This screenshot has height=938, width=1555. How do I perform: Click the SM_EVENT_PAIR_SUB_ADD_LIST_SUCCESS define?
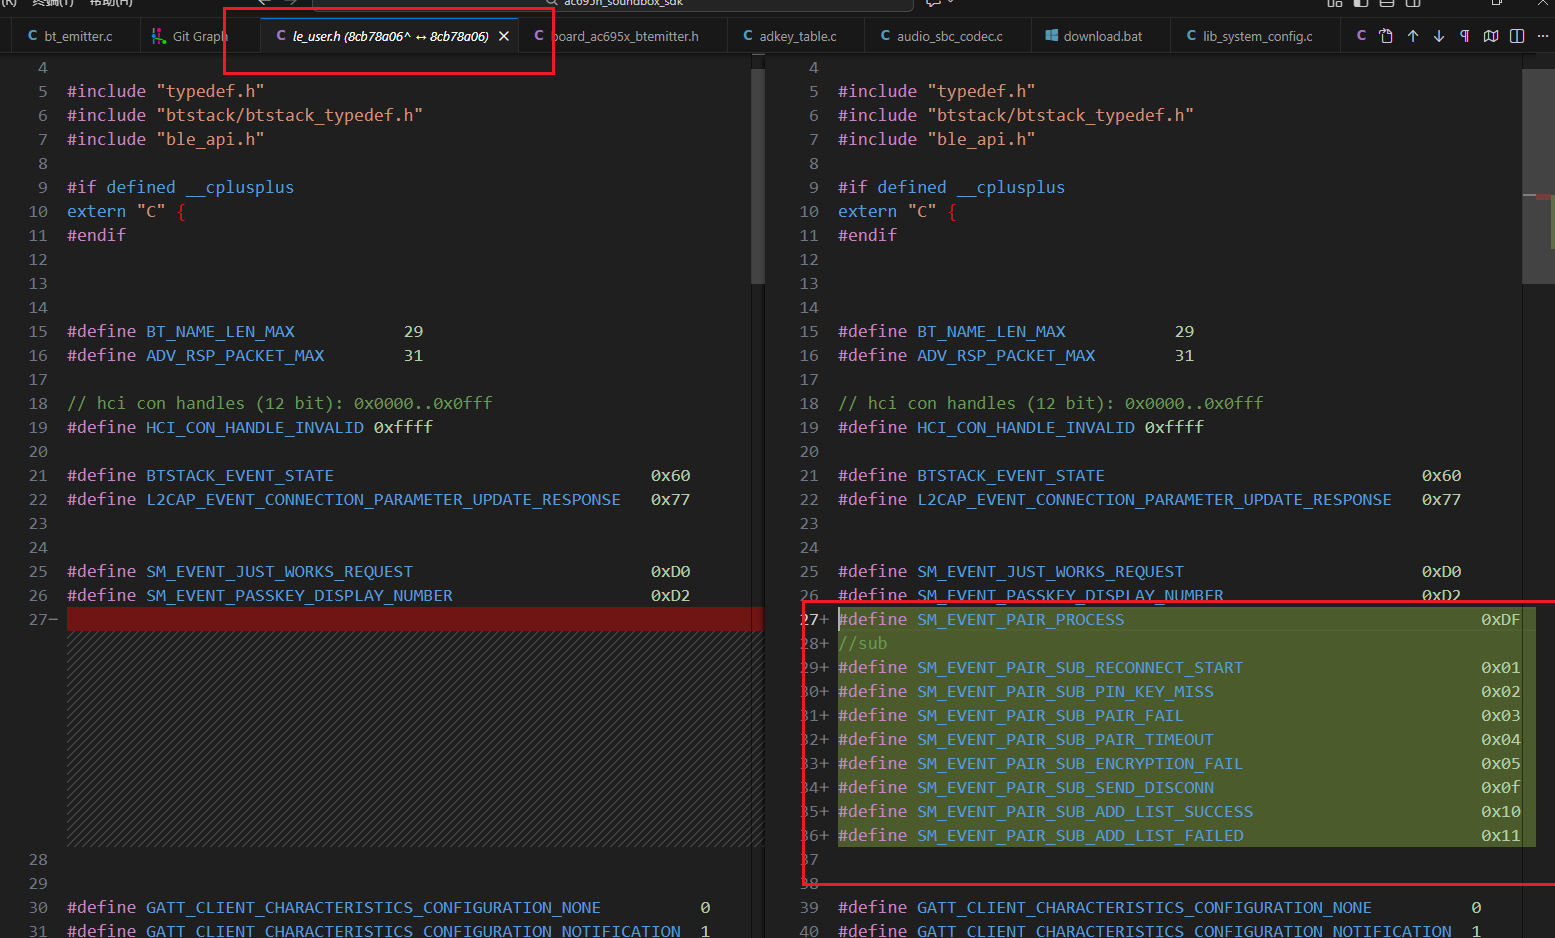(x=1085, y=812)
